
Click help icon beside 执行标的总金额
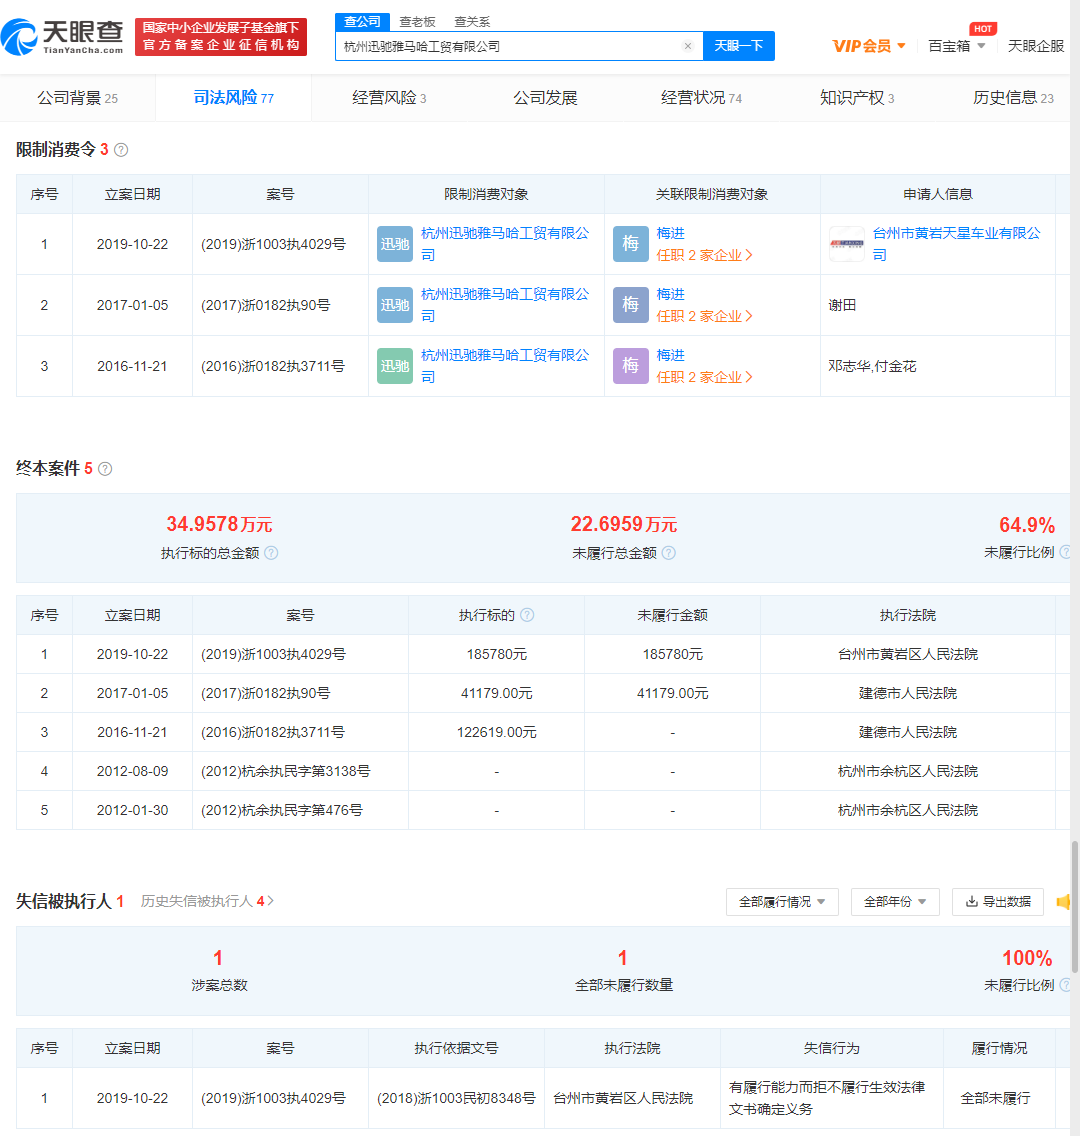point(271,553)
